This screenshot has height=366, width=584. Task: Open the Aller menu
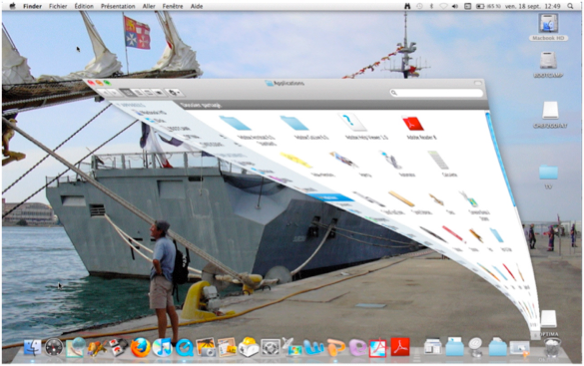[x=149, y=6]
